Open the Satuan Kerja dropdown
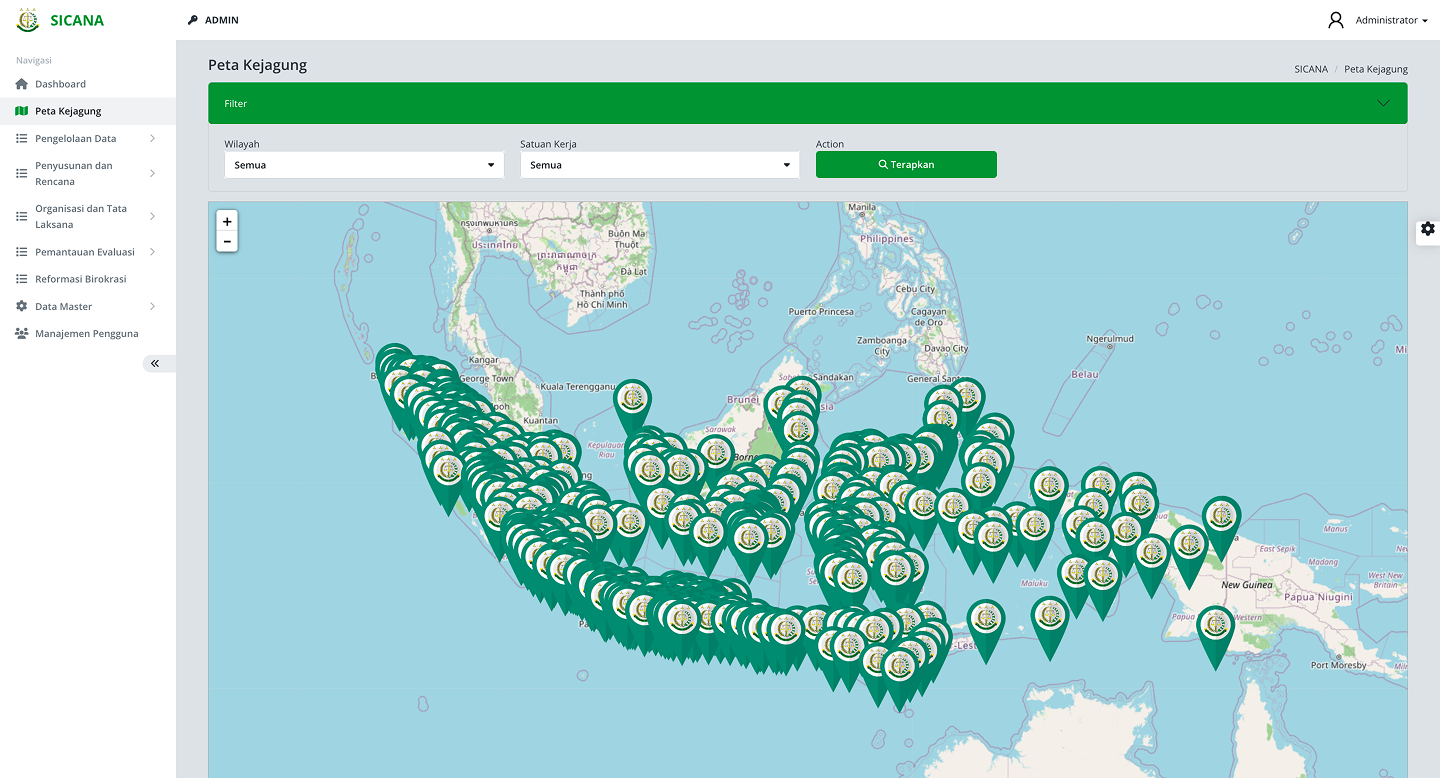This screenshot has height=778, width=1440. click(x=660, y=165)
